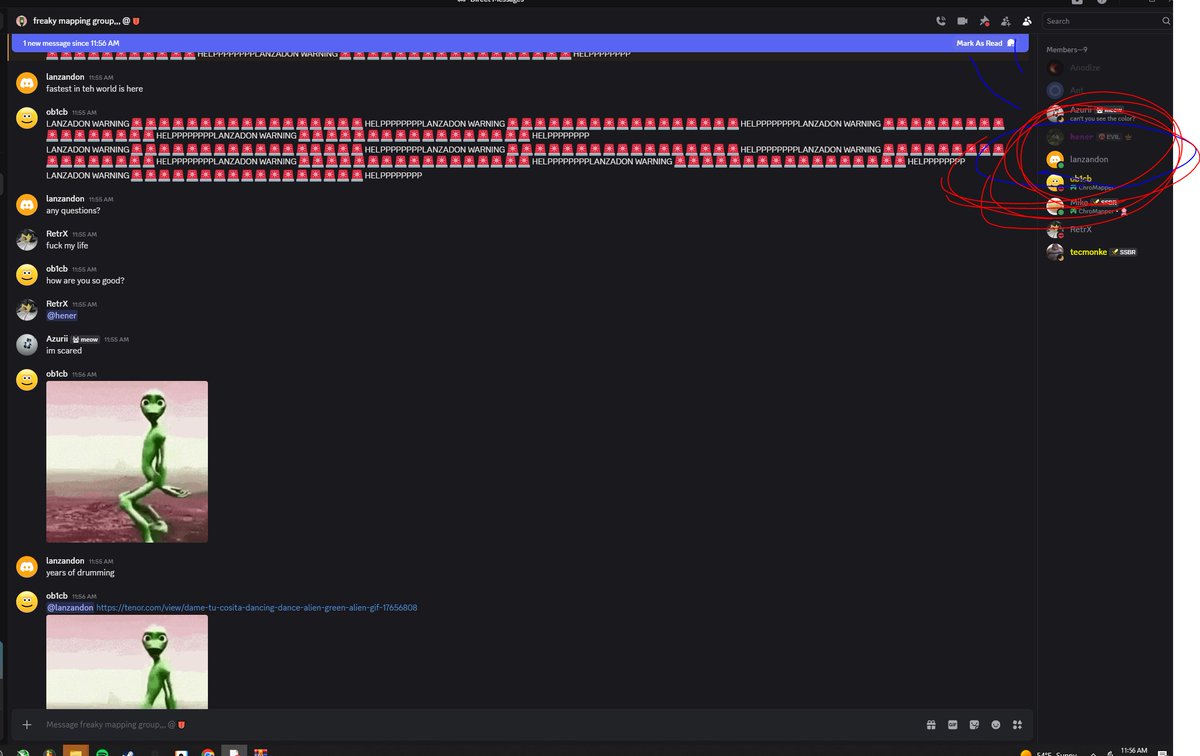Open File Explorer from the taskbar
This screenshot has height=756, width=1200.
coord(76,751)
